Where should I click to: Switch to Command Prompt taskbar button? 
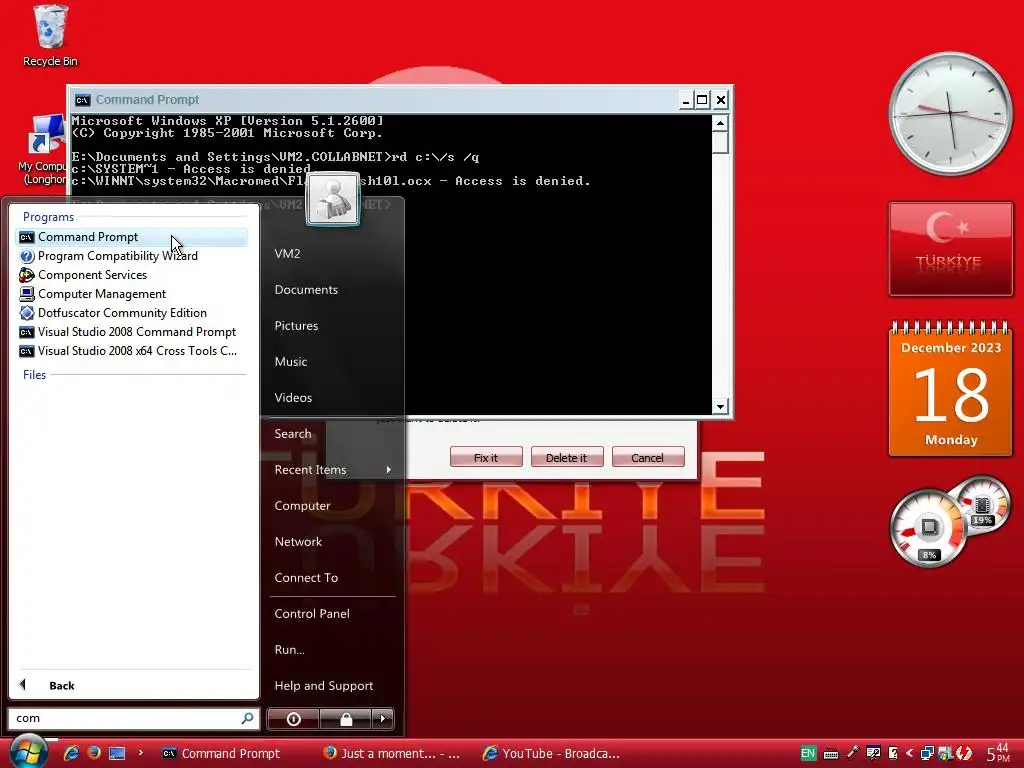tap(222, 754)
